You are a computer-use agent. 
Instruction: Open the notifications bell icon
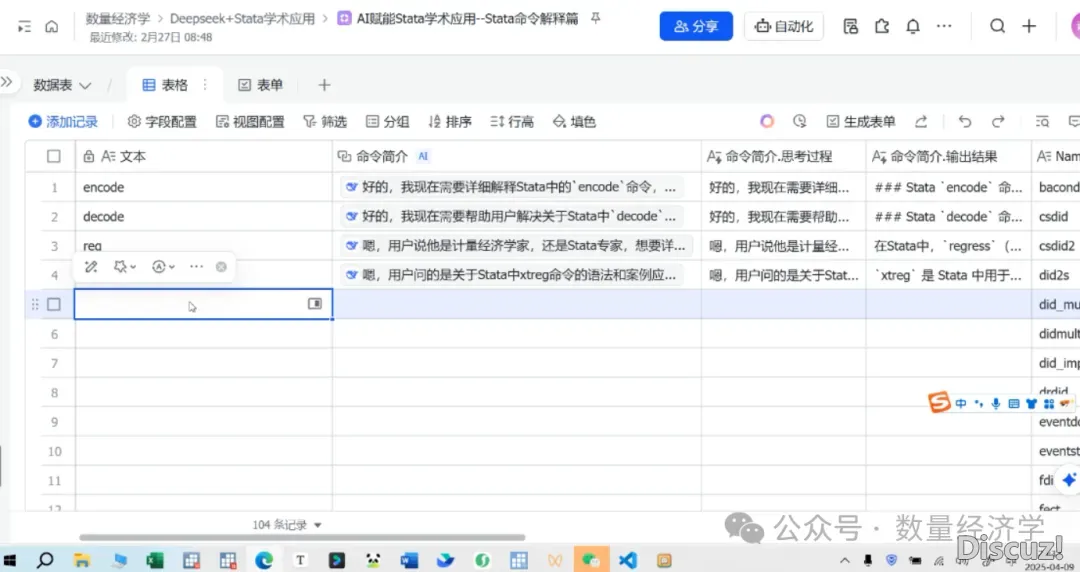pos(912,27)
